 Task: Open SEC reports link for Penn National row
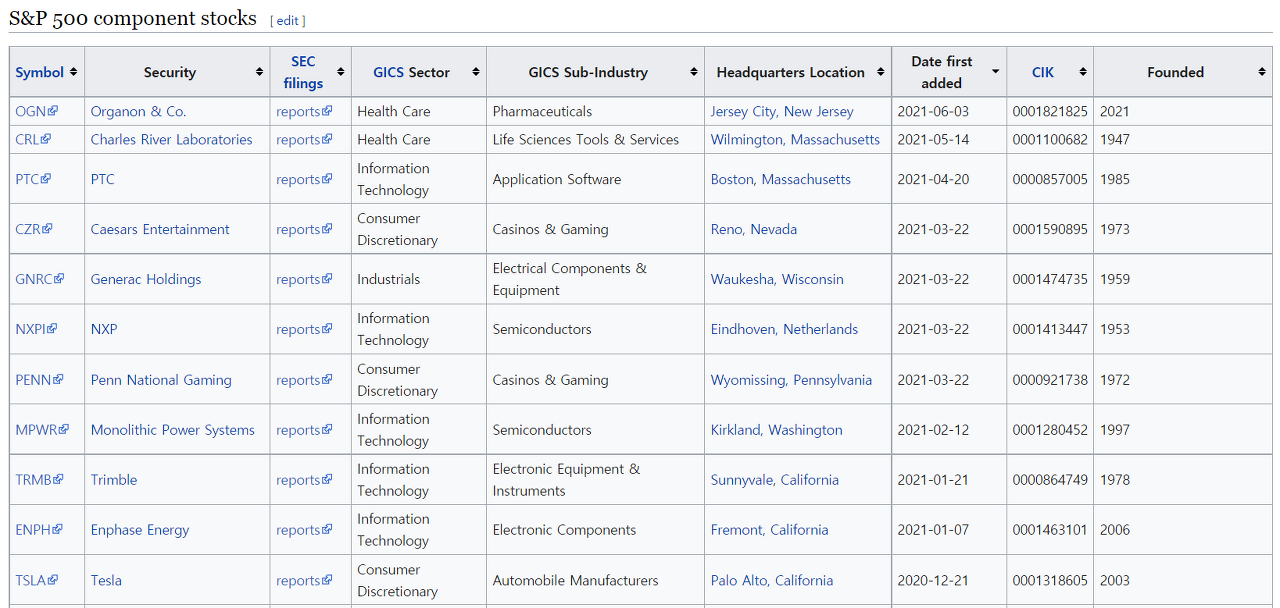click(304, 380)
